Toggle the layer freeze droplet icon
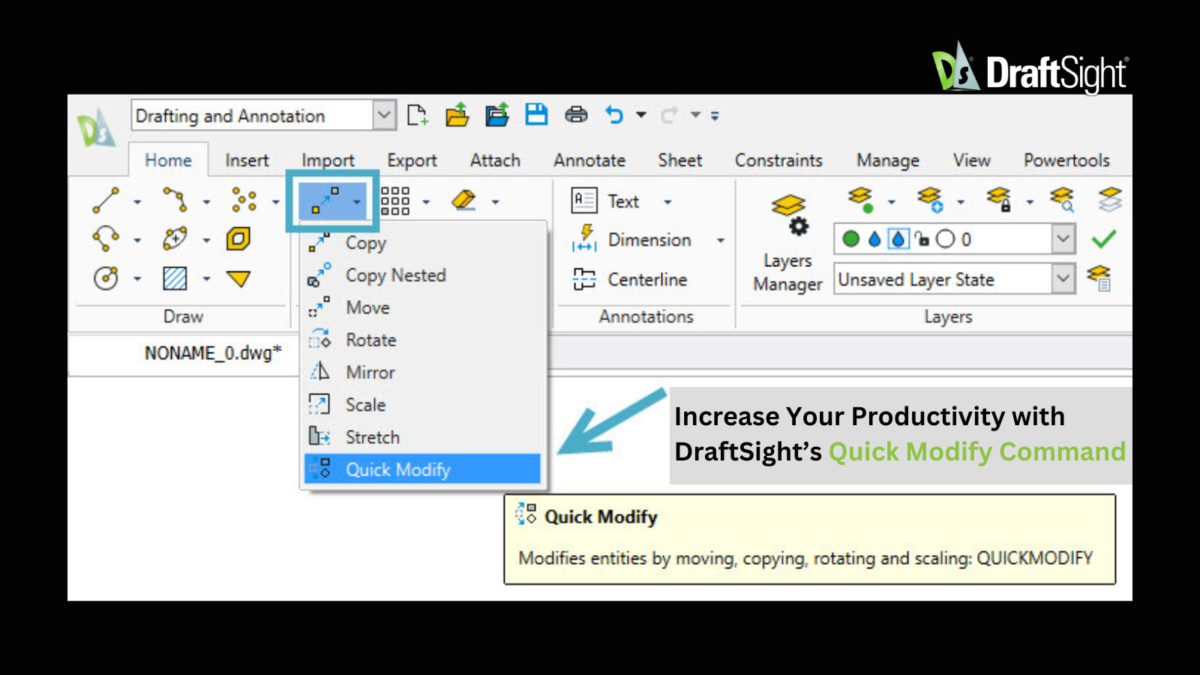1200x675 pixels. 873,238
